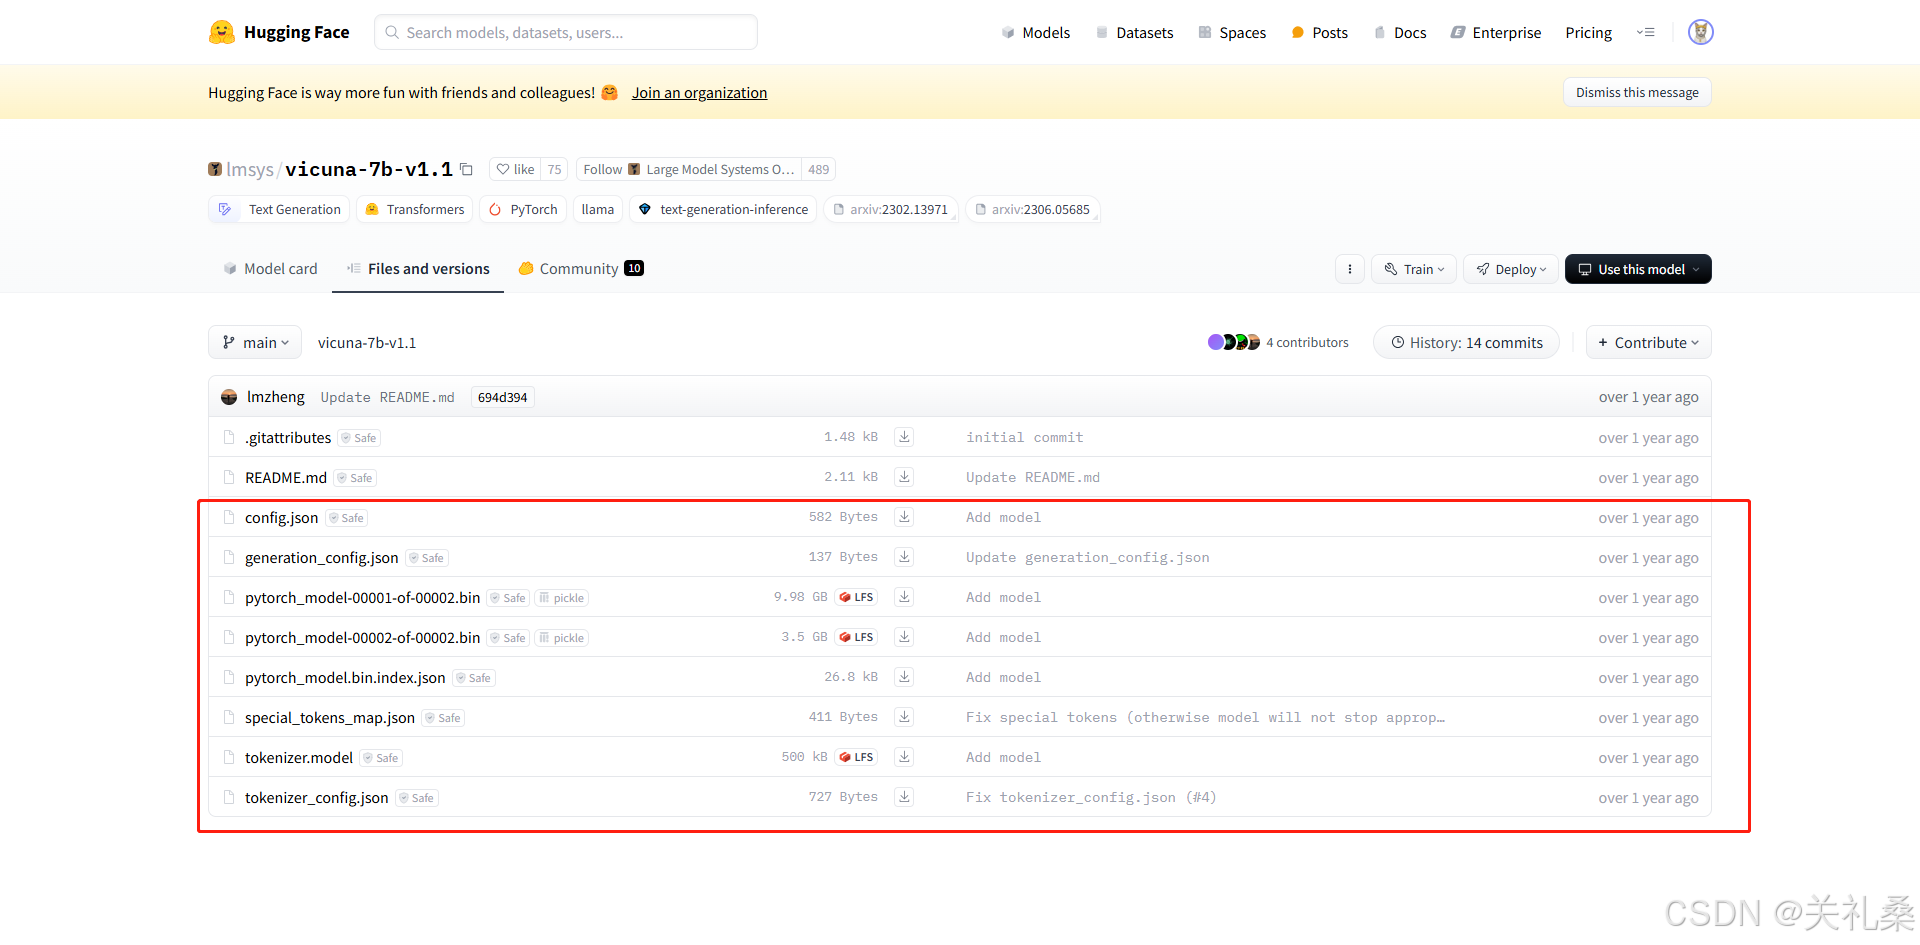This screenshot has height=945, width=1920.
Task: Download pytorch_model-00001-of-00002.bin
Action: click(904, 597)
